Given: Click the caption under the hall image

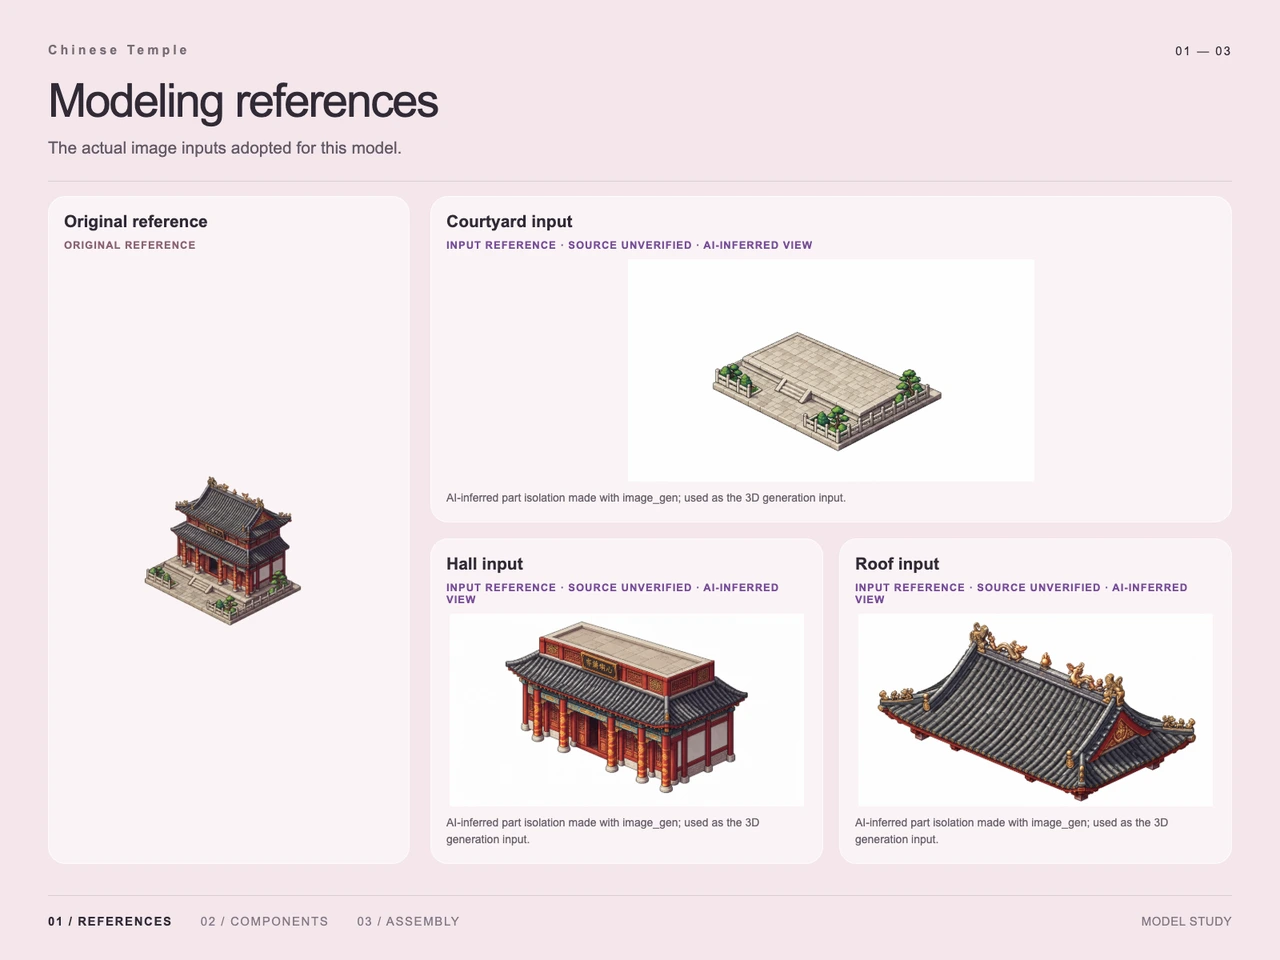Looking at the screenshot, I should [x=602, y=831].
